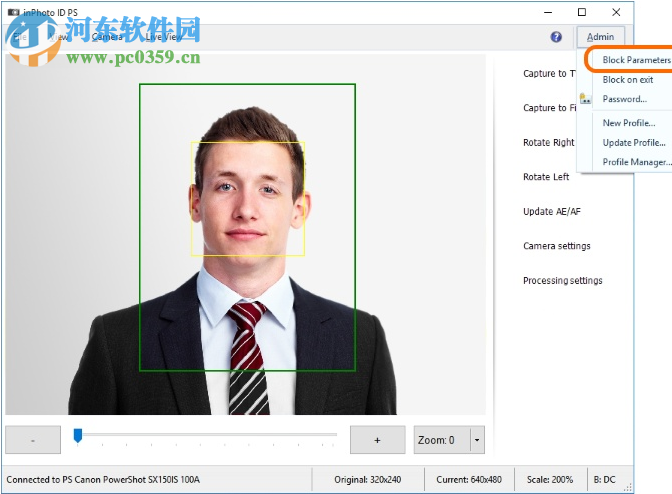Click the Password key icon in Admin menu
Screen dimensions: 672x494
(x=585, y=99)
